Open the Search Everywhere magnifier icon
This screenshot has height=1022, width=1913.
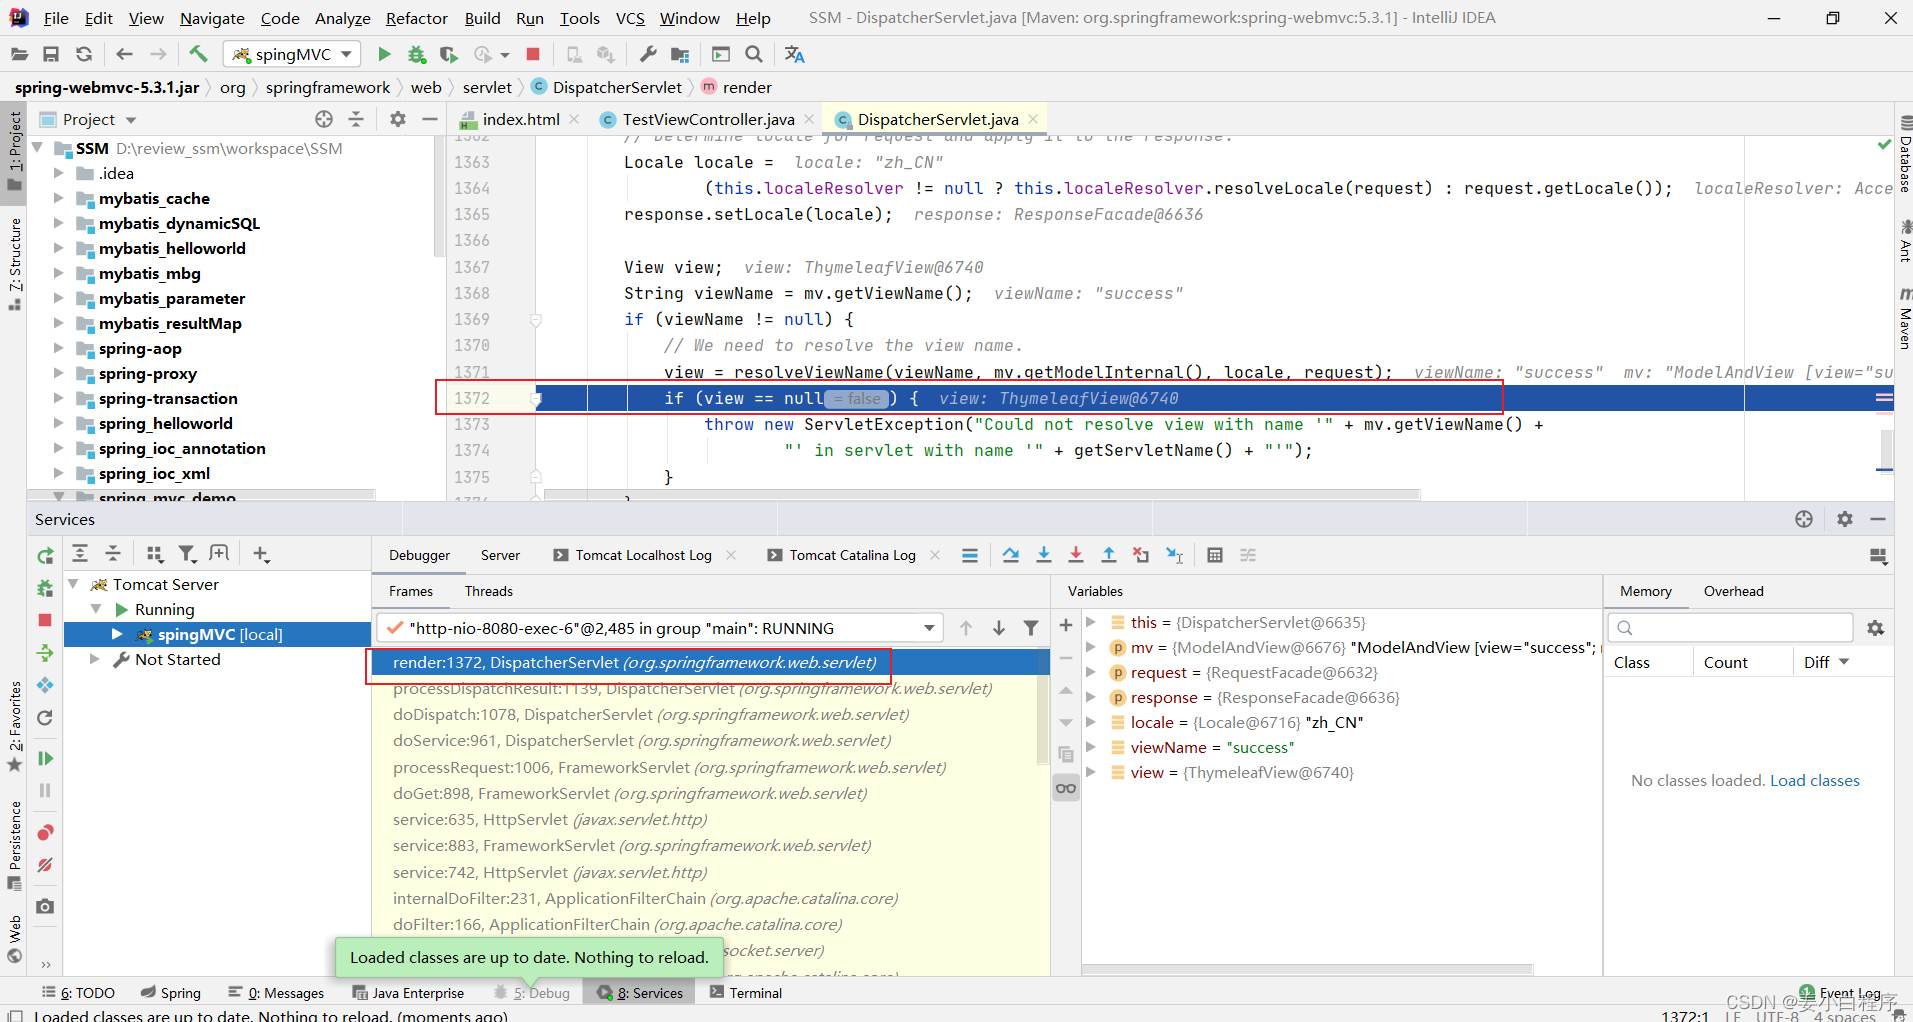pyautogui.click(x=754, y=54)
